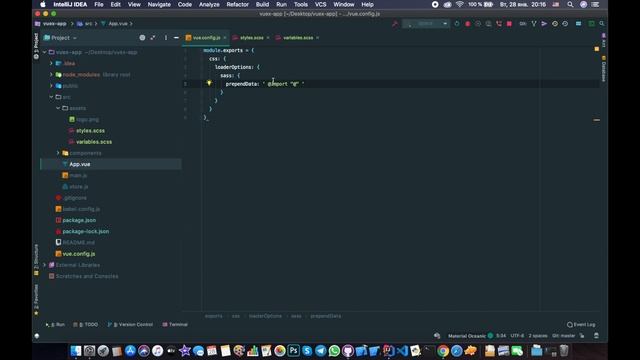Open the VCS menu

[320, 4]
